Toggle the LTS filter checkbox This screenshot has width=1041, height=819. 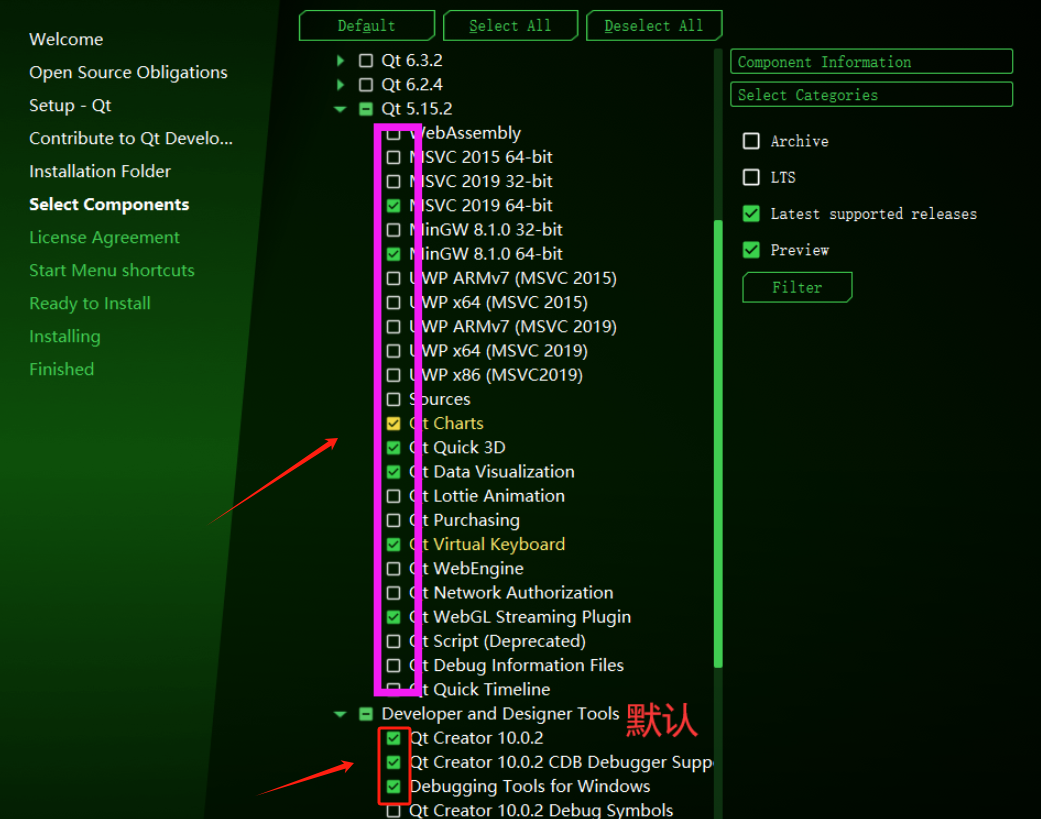click(751, 177)
